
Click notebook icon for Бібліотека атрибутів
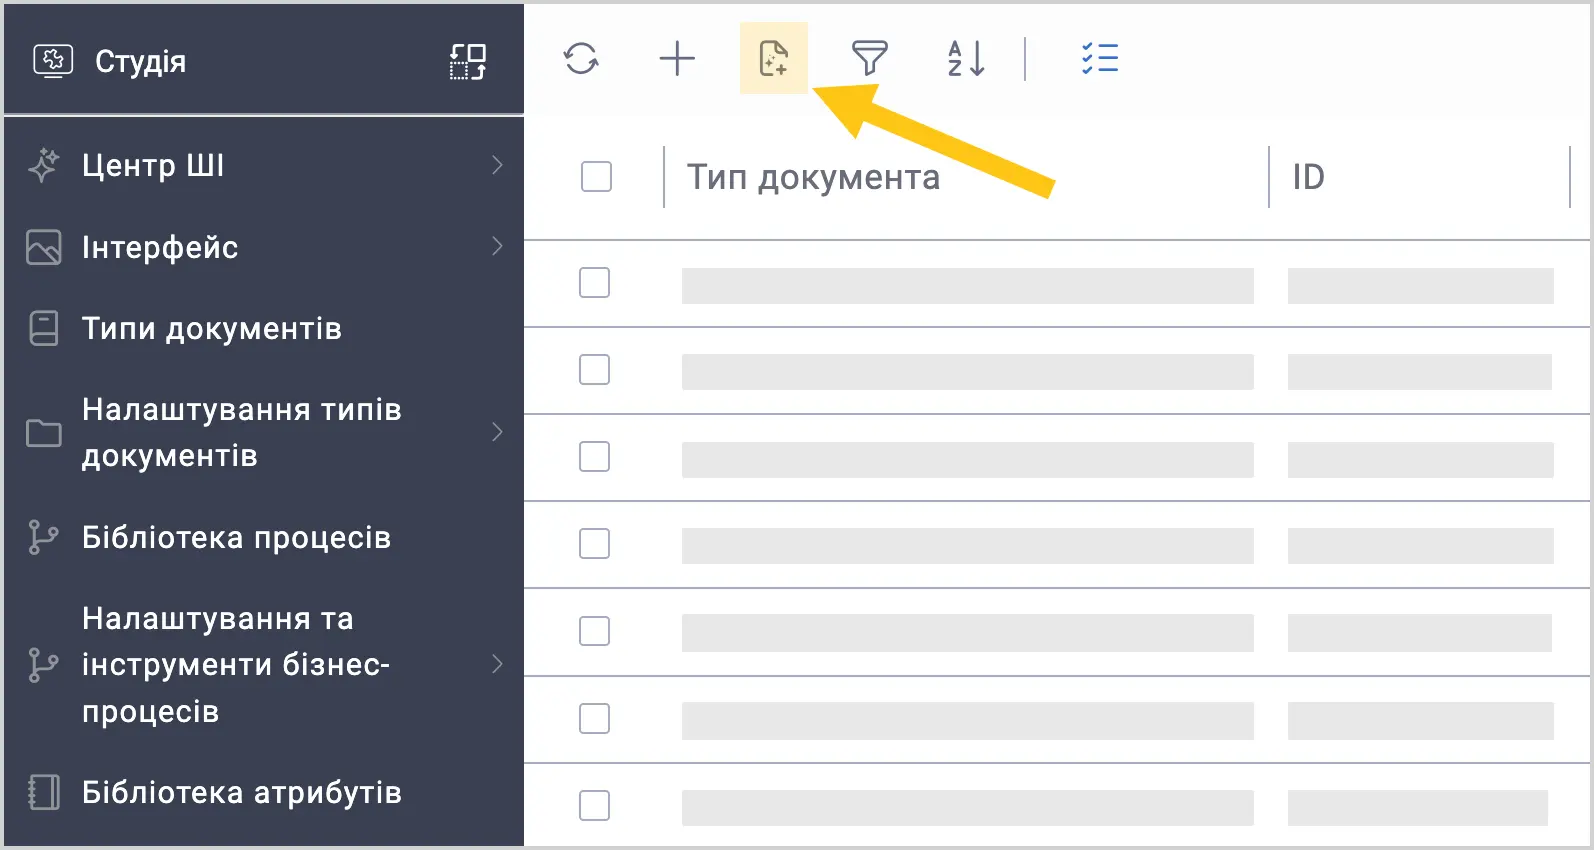tap(43, 792)
